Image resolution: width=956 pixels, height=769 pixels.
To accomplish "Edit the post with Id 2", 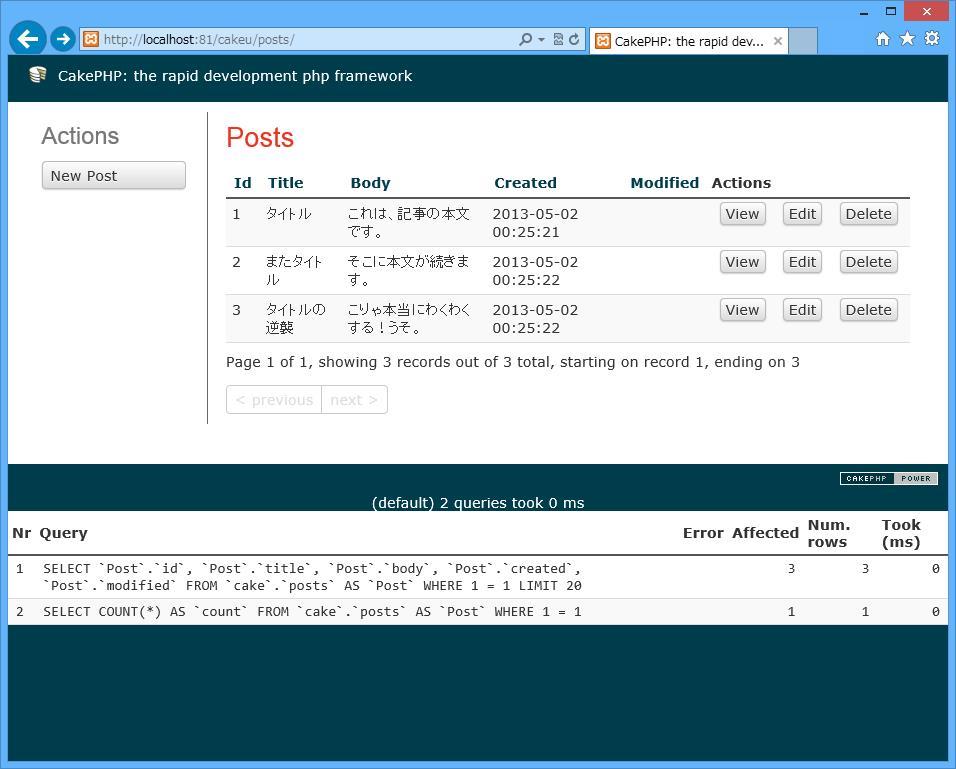I will click(802, 262).
